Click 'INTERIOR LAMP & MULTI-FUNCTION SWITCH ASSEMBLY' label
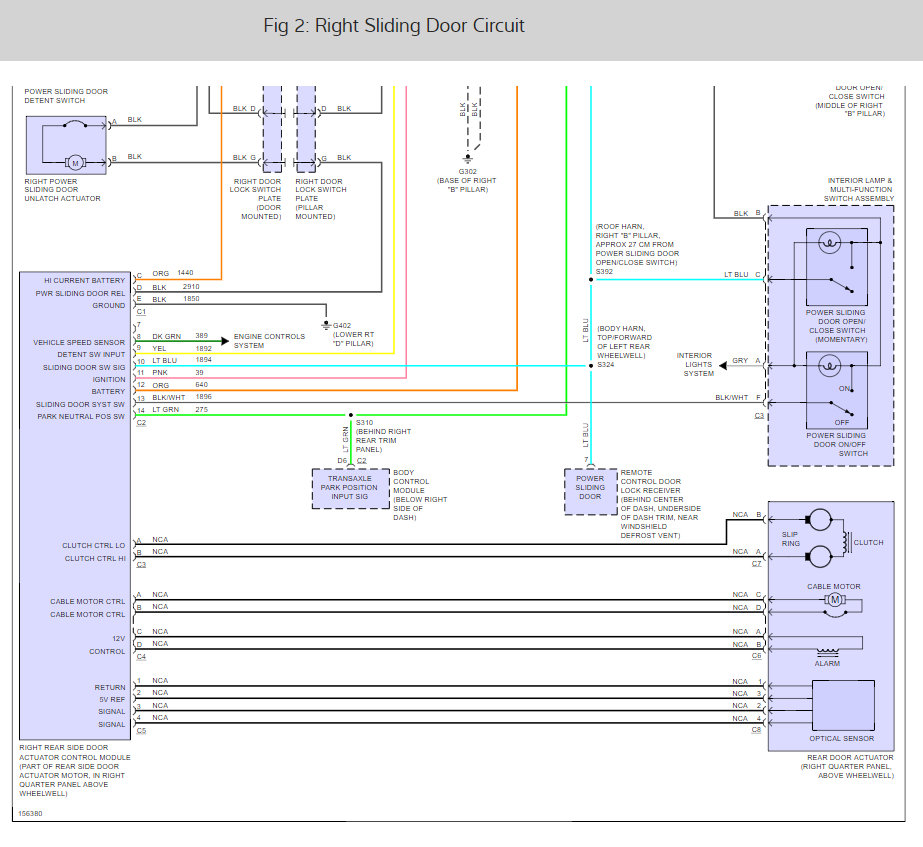Screen dimensions: 923x847 coord(859,190)
